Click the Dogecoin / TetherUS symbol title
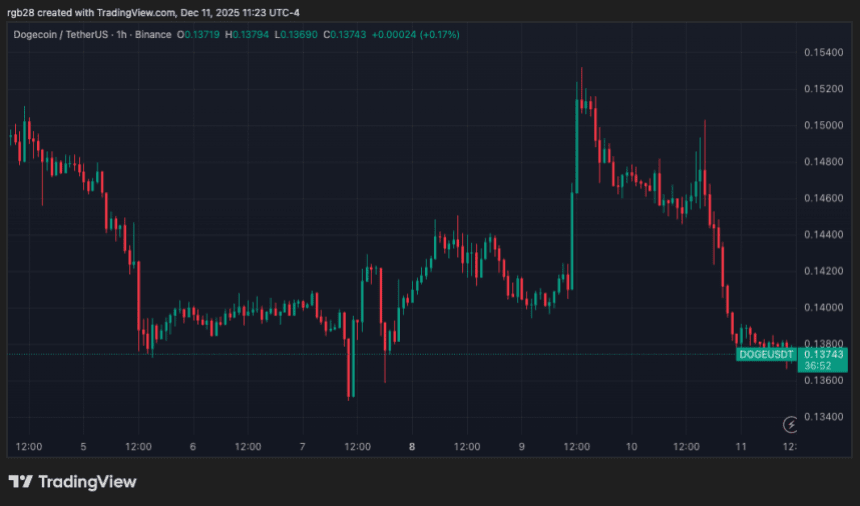The image size is (860, 506). (61, 35)
